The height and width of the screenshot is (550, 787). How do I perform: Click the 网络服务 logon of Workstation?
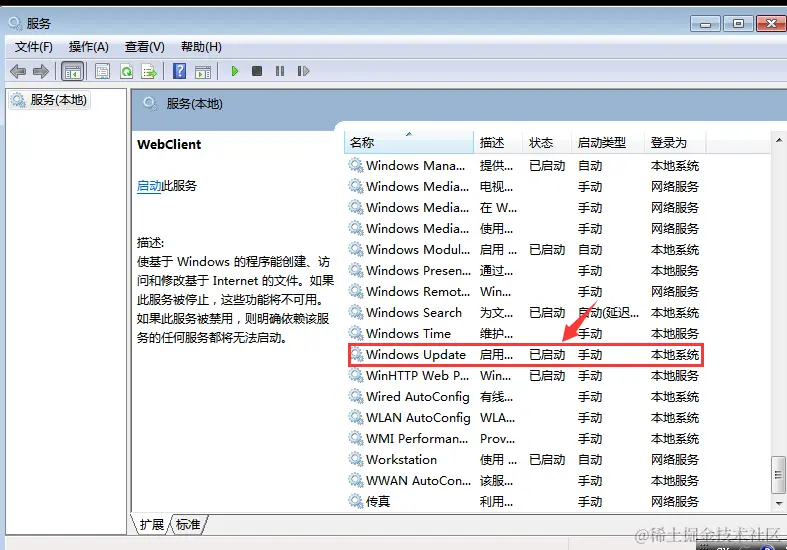coord(675,460)
